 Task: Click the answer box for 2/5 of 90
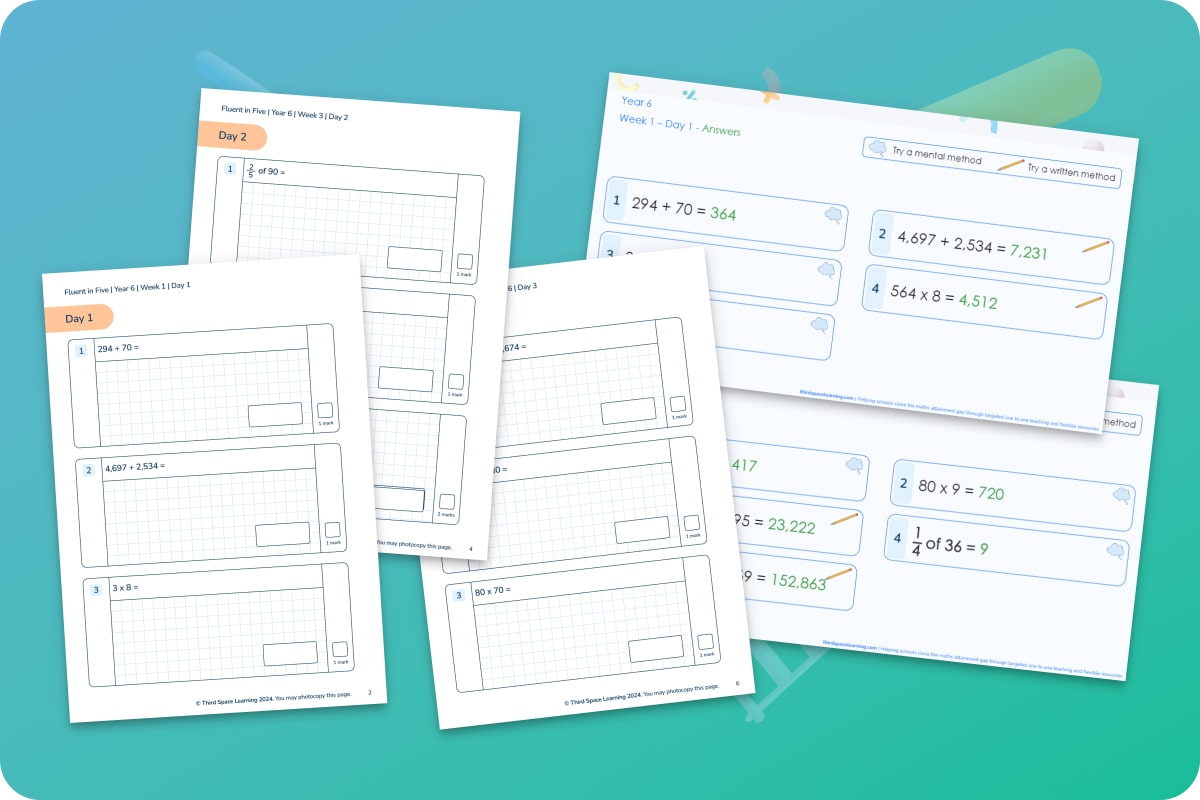point(415,258)
